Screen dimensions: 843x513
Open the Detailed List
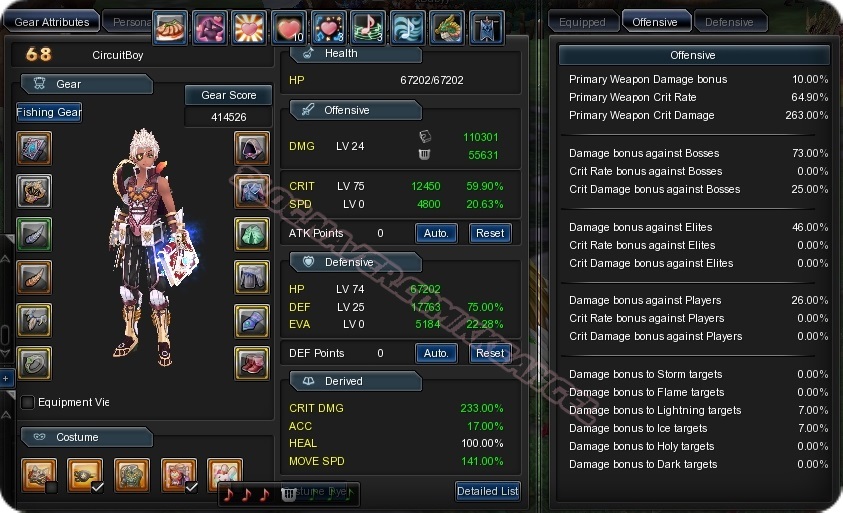488,491
